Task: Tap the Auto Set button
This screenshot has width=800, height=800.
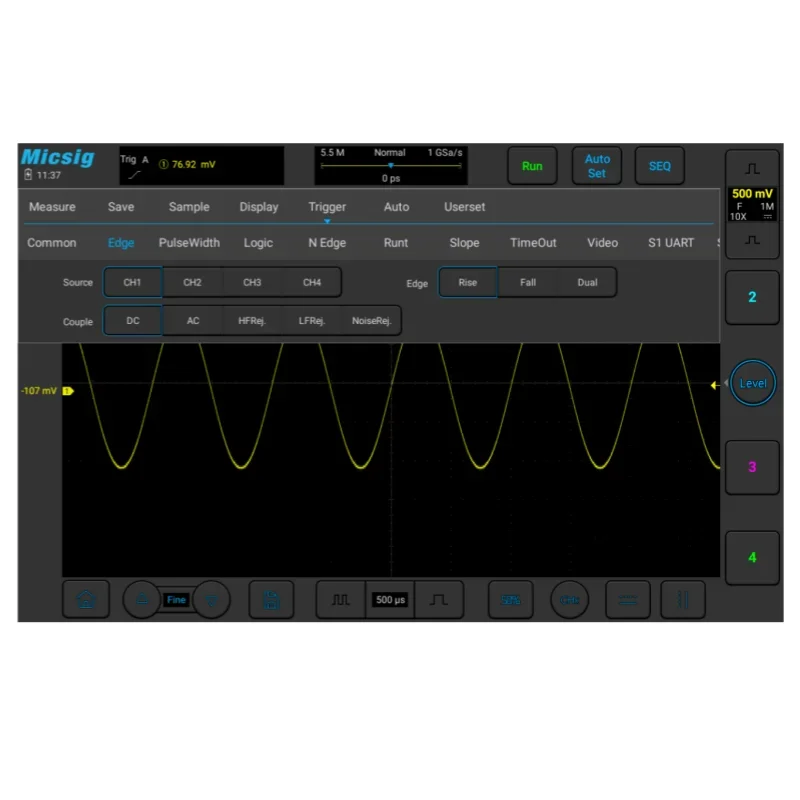Action: coord(597,166)
